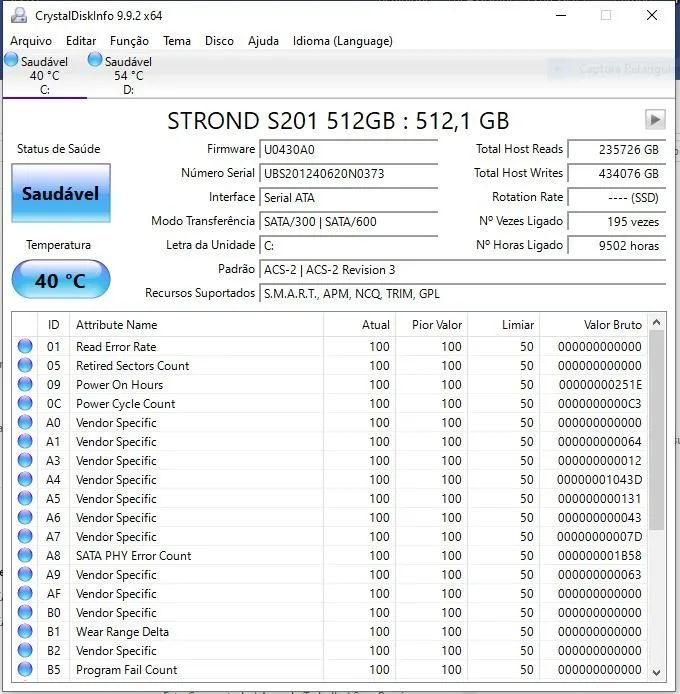Click the ID column header
Image resolution: width=680 pixels, height=694 pixels.
[53, 324]
